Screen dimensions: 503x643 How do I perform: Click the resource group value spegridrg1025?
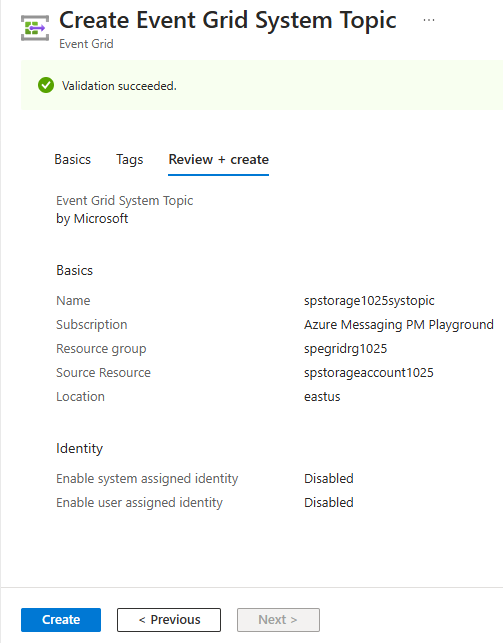click(x=345, y=349)
